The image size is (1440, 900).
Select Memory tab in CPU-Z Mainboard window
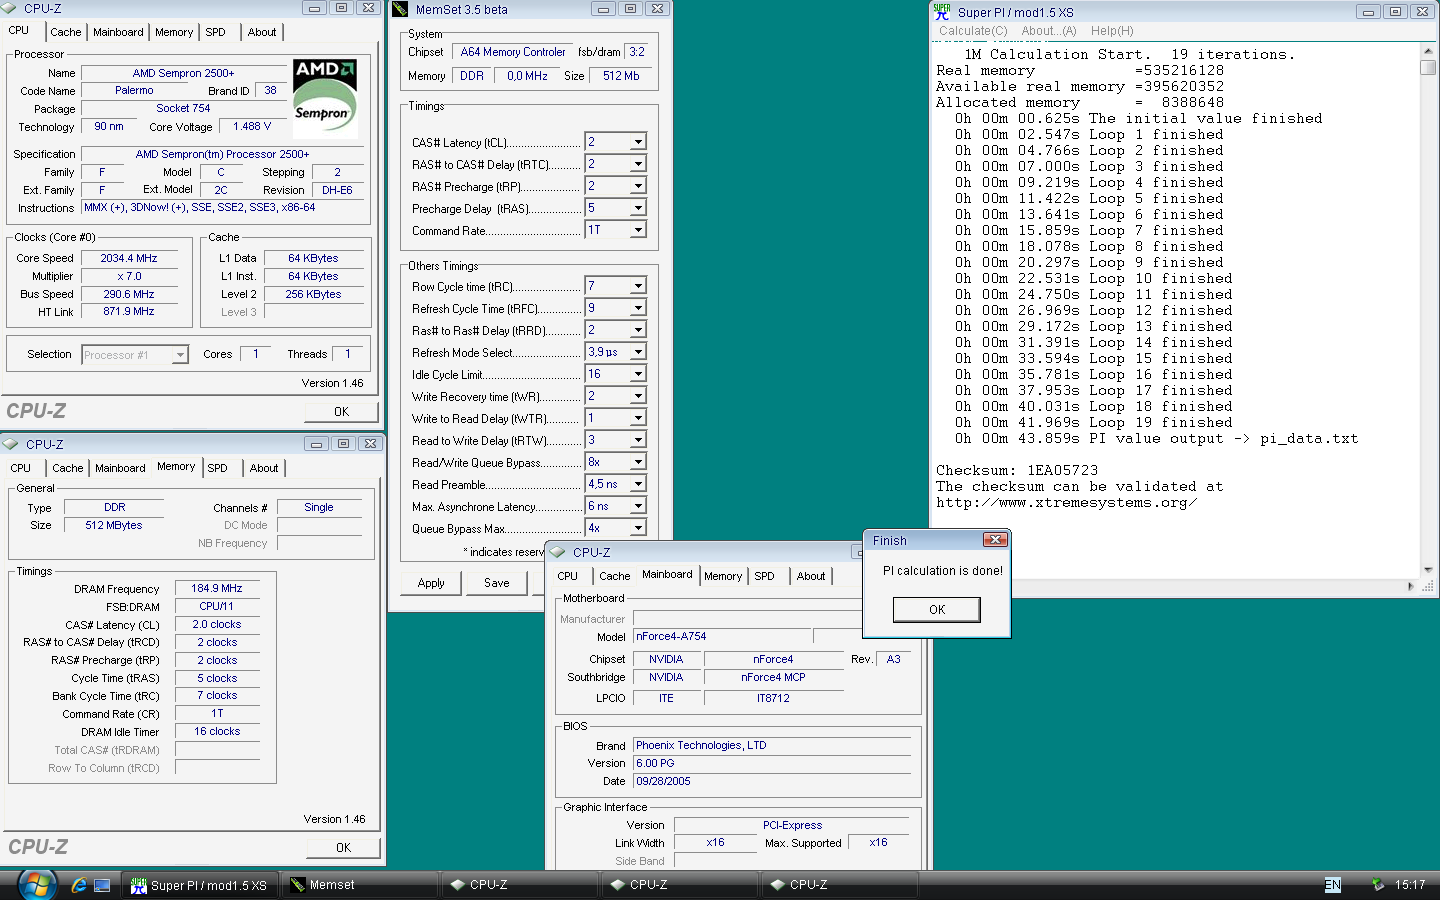tap(723, 576)
